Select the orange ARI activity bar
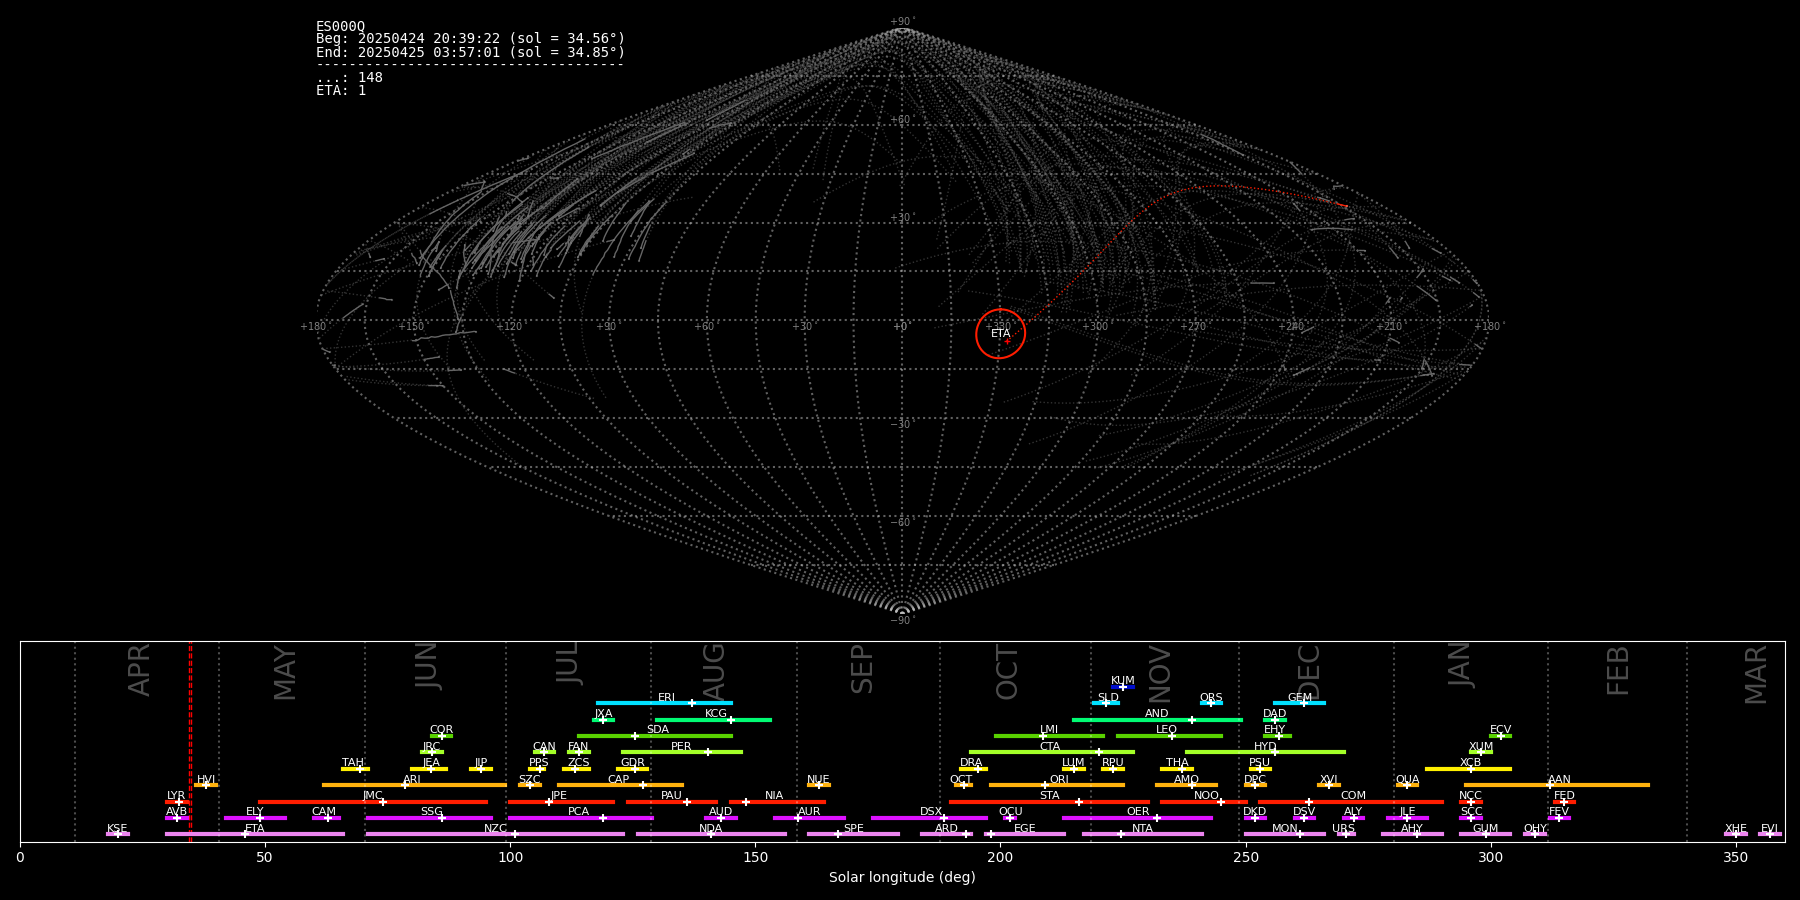The width and height of the screenshot is (1800, 900). pos(413,785)
